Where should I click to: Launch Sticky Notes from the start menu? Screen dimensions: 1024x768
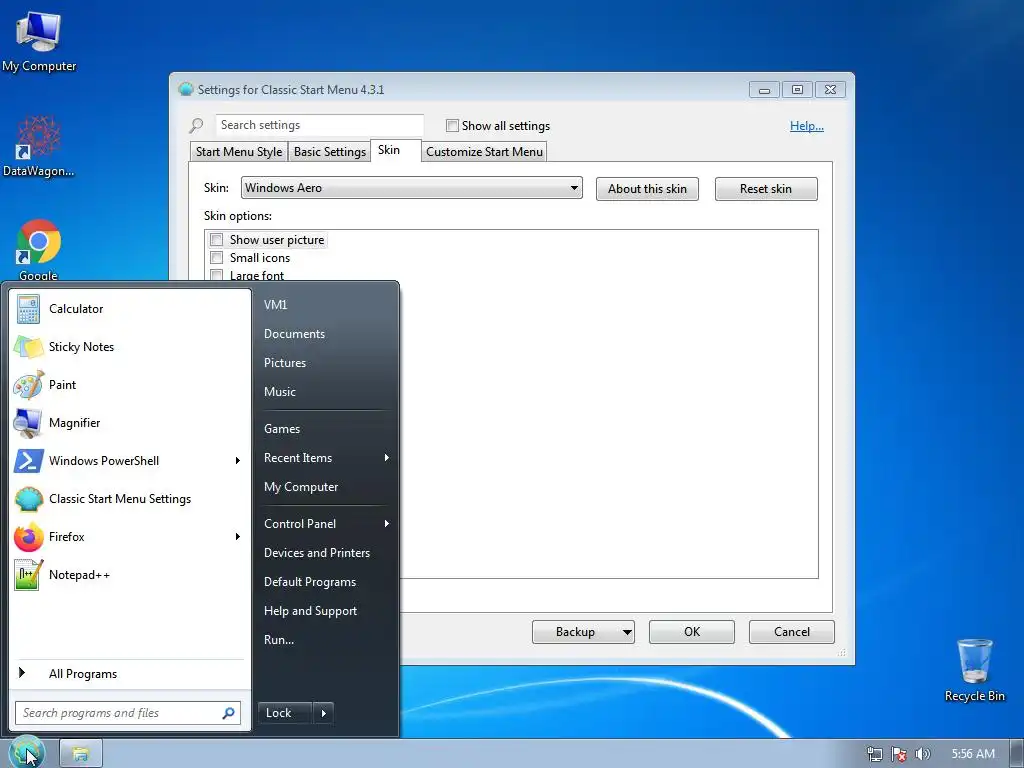pyautogui.click(x=129, y=347)
